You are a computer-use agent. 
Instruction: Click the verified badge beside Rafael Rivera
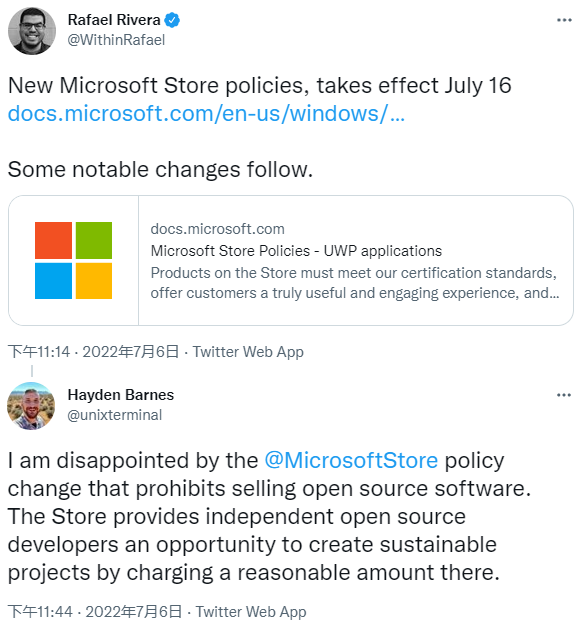(x=172, y=20)
